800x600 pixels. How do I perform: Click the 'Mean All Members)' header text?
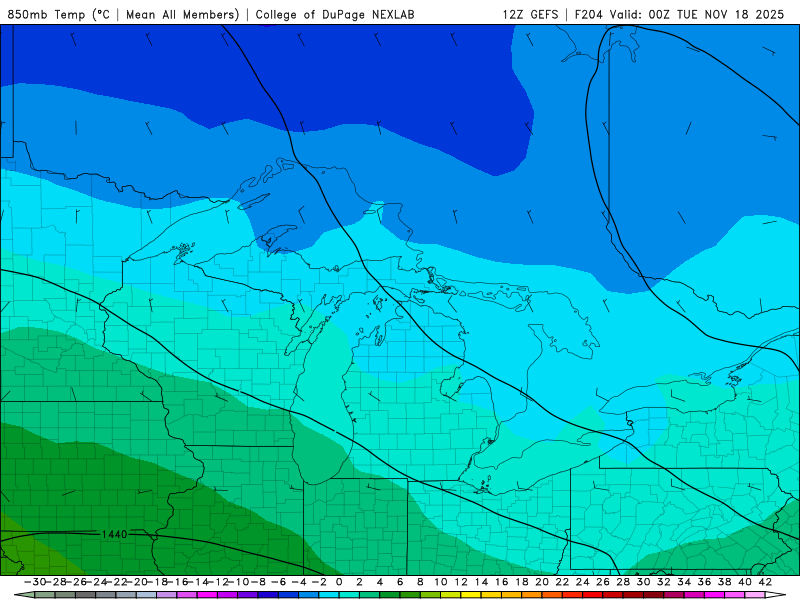pyautogui.click(x=183, y=14)
